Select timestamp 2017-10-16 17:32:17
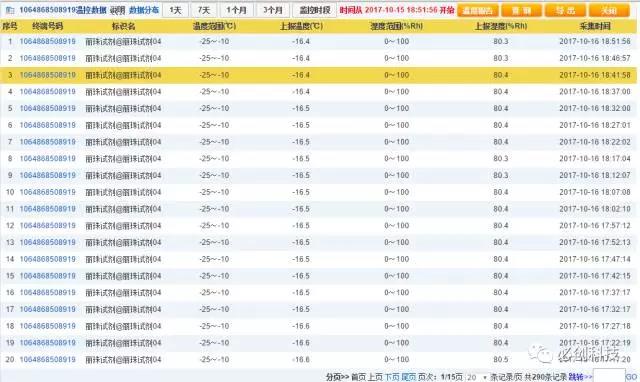Screen dimensions: 640x382 point(595,309)
